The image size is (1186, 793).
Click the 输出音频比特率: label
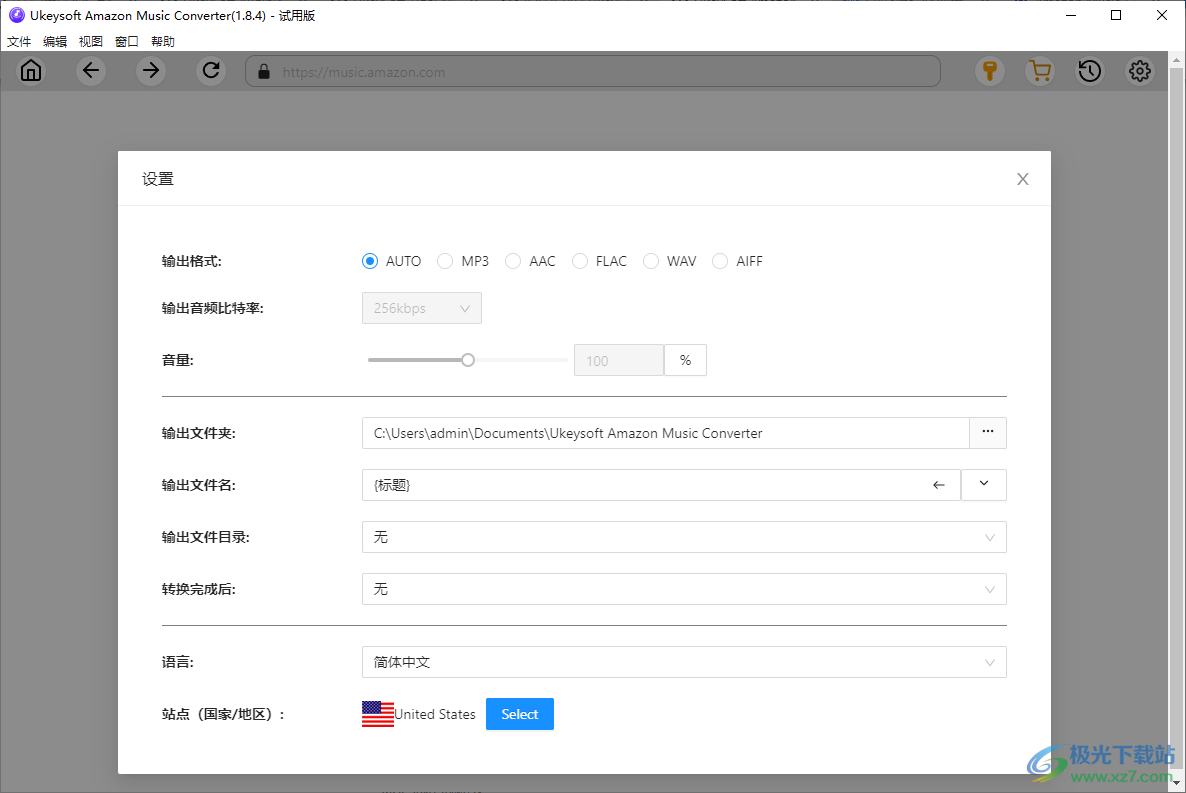213,308
